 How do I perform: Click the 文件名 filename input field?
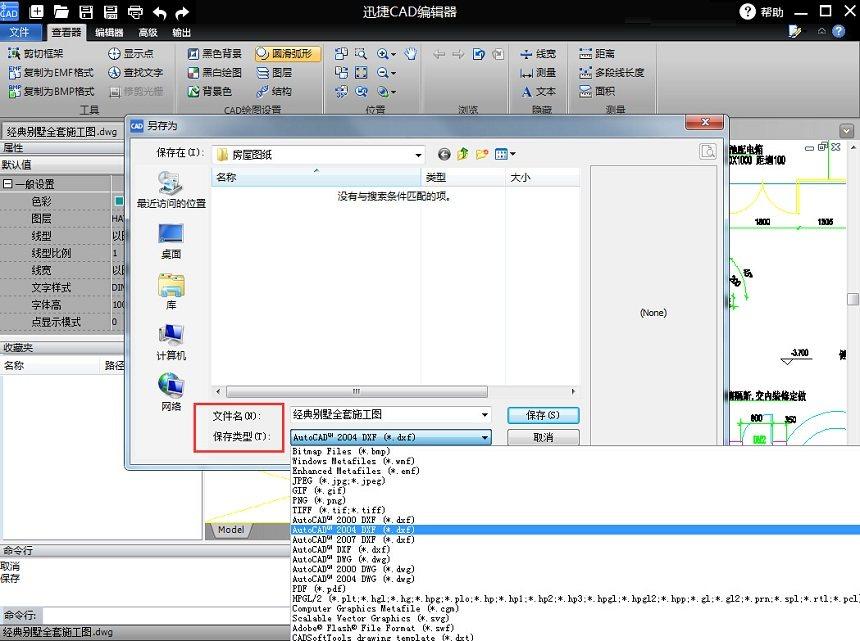tap(385, 414)
